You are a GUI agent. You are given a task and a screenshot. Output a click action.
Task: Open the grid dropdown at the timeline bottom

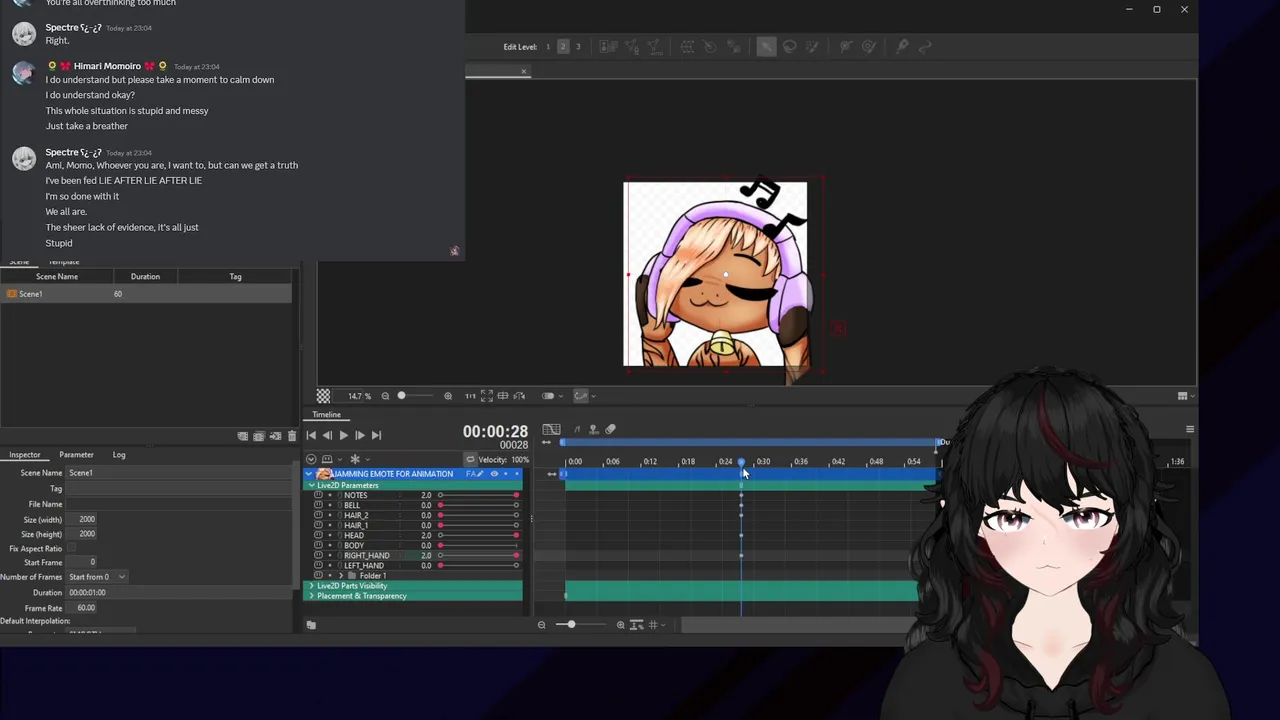(x=656, y=625)
